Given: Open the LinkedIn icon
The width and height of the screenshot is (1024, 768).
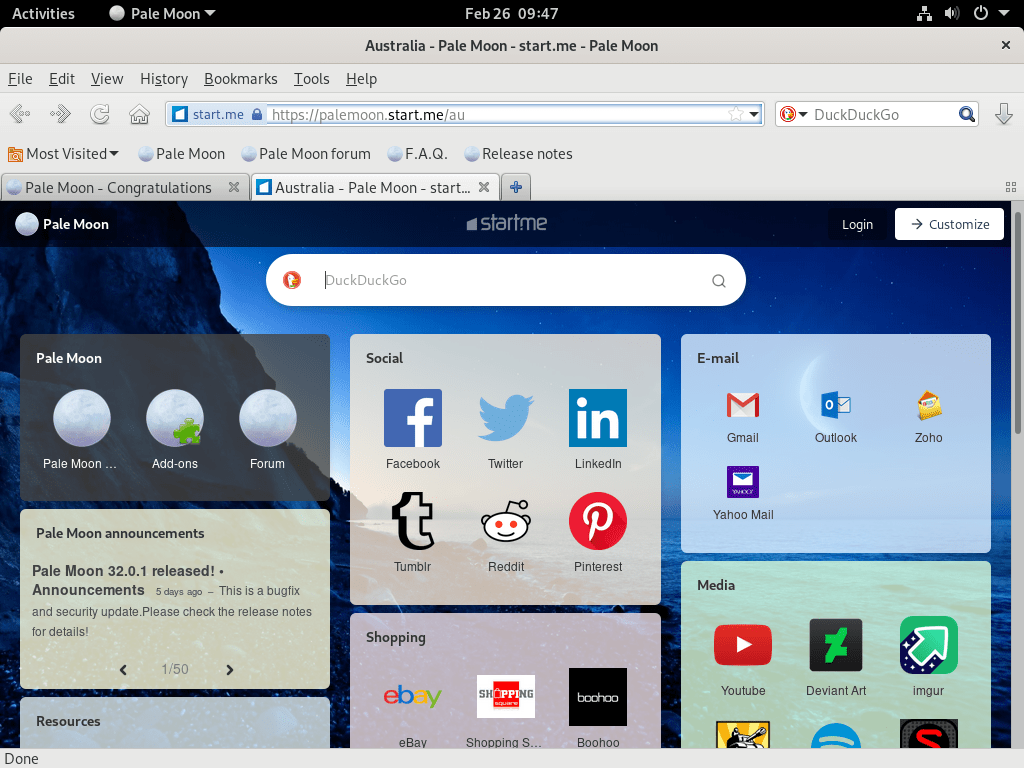Looking at the screenshot, I should click(598, 418).
